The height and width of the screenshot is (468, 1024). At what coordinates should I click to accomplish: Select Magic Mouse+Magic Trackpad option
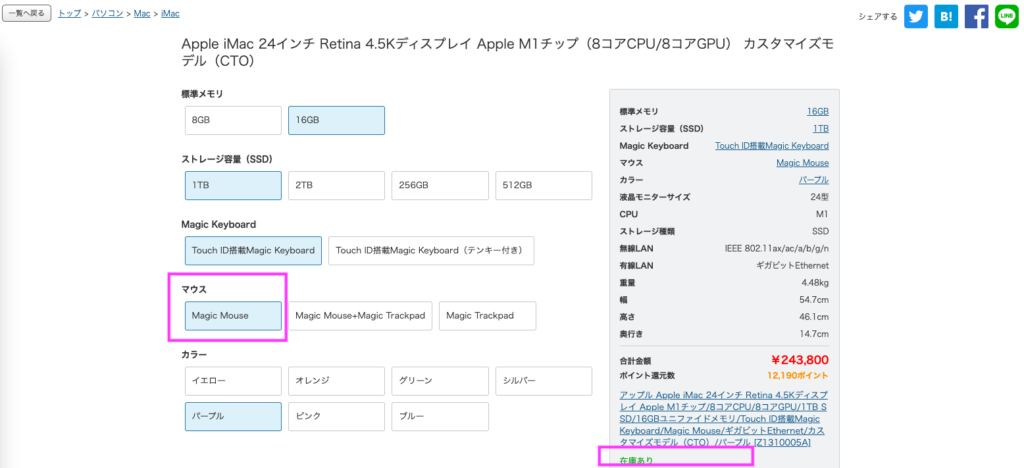pos(360,316)
